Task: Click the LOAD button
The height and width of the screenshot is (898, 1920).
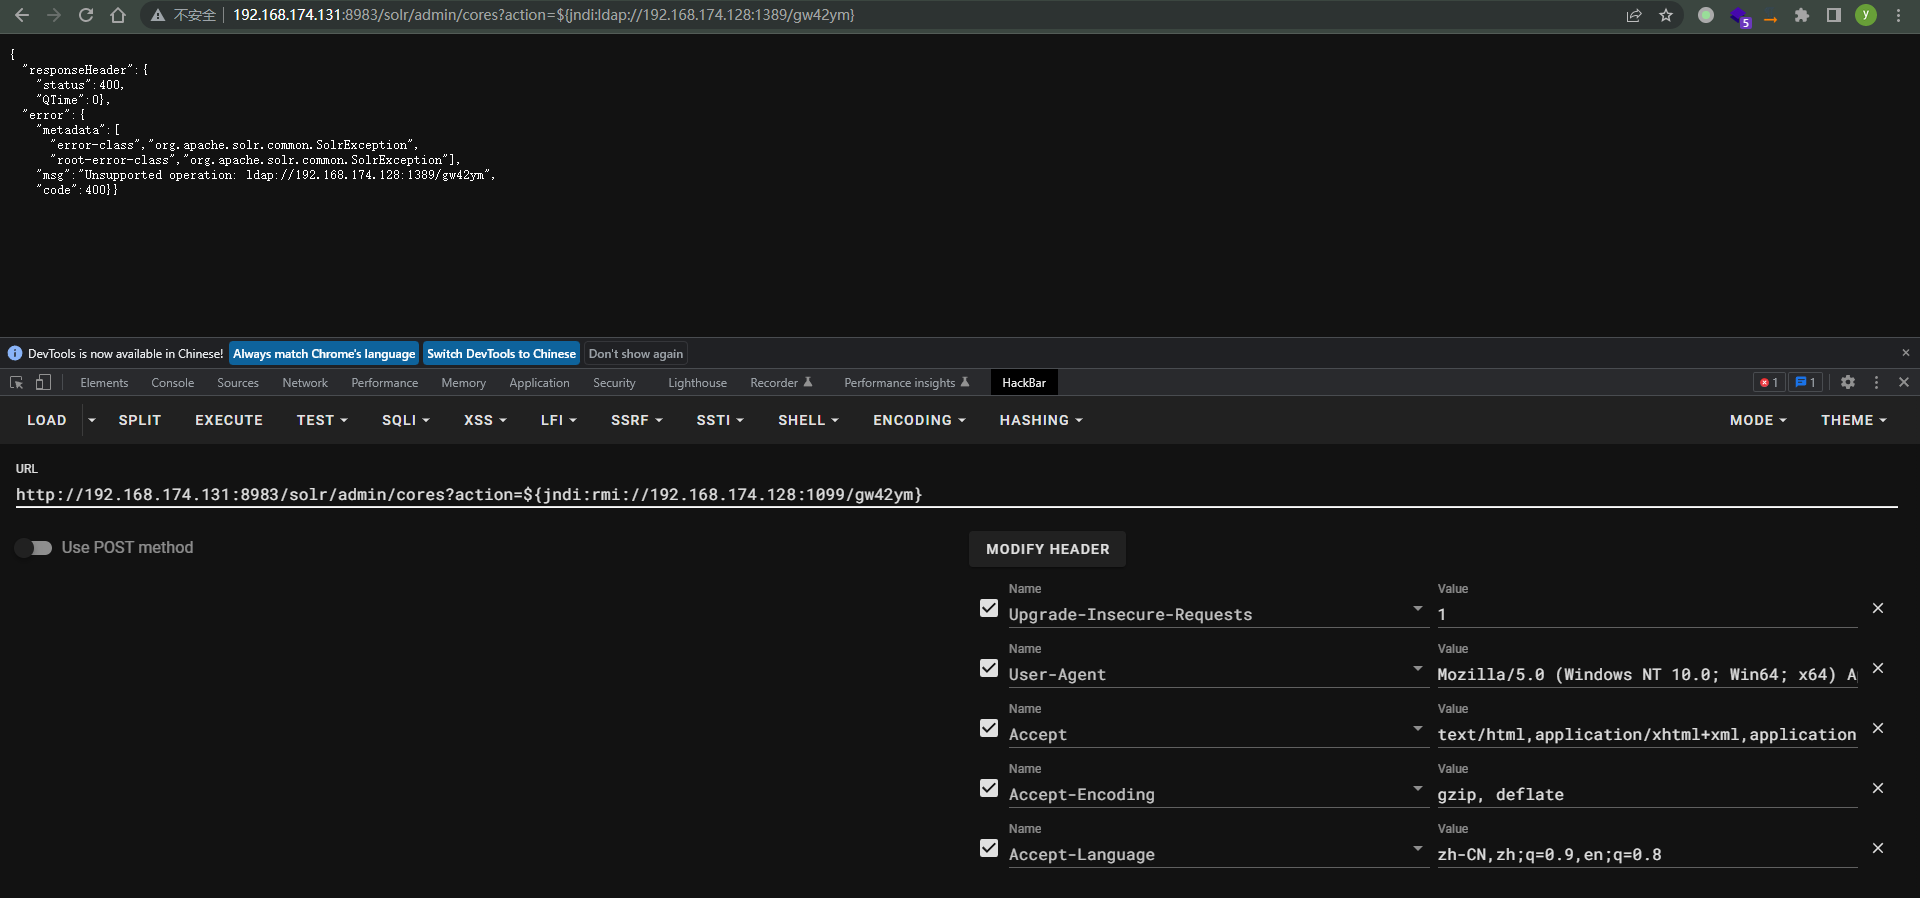Action: 47,420
